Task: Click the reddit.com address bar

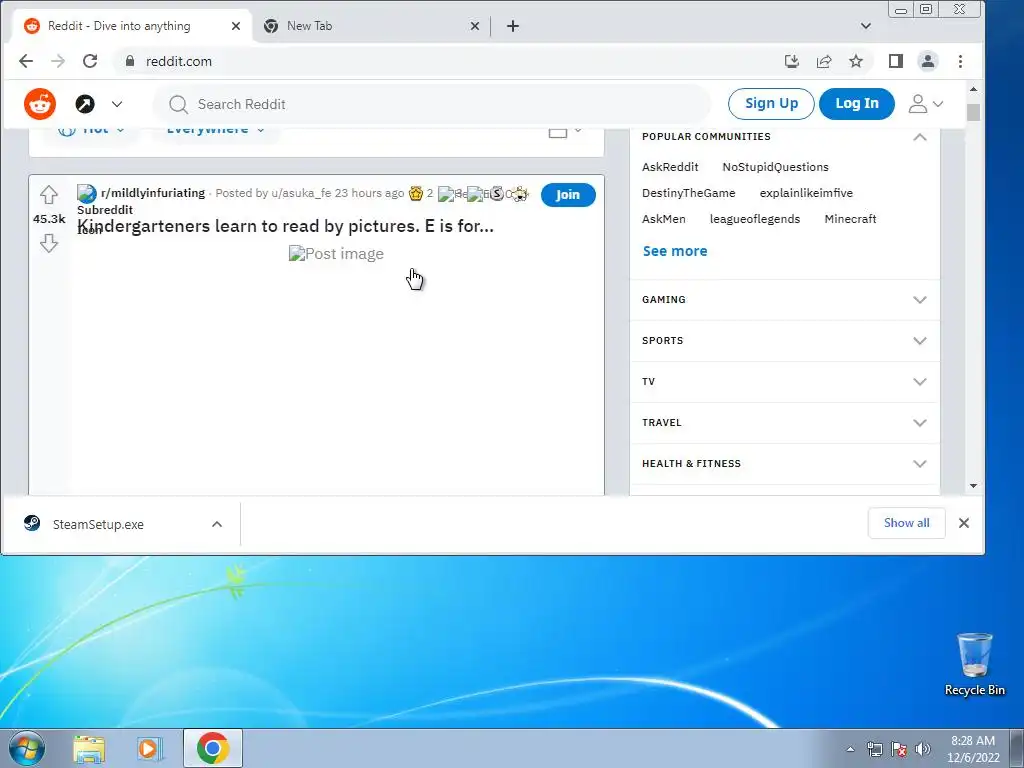Action: [451, 61]
